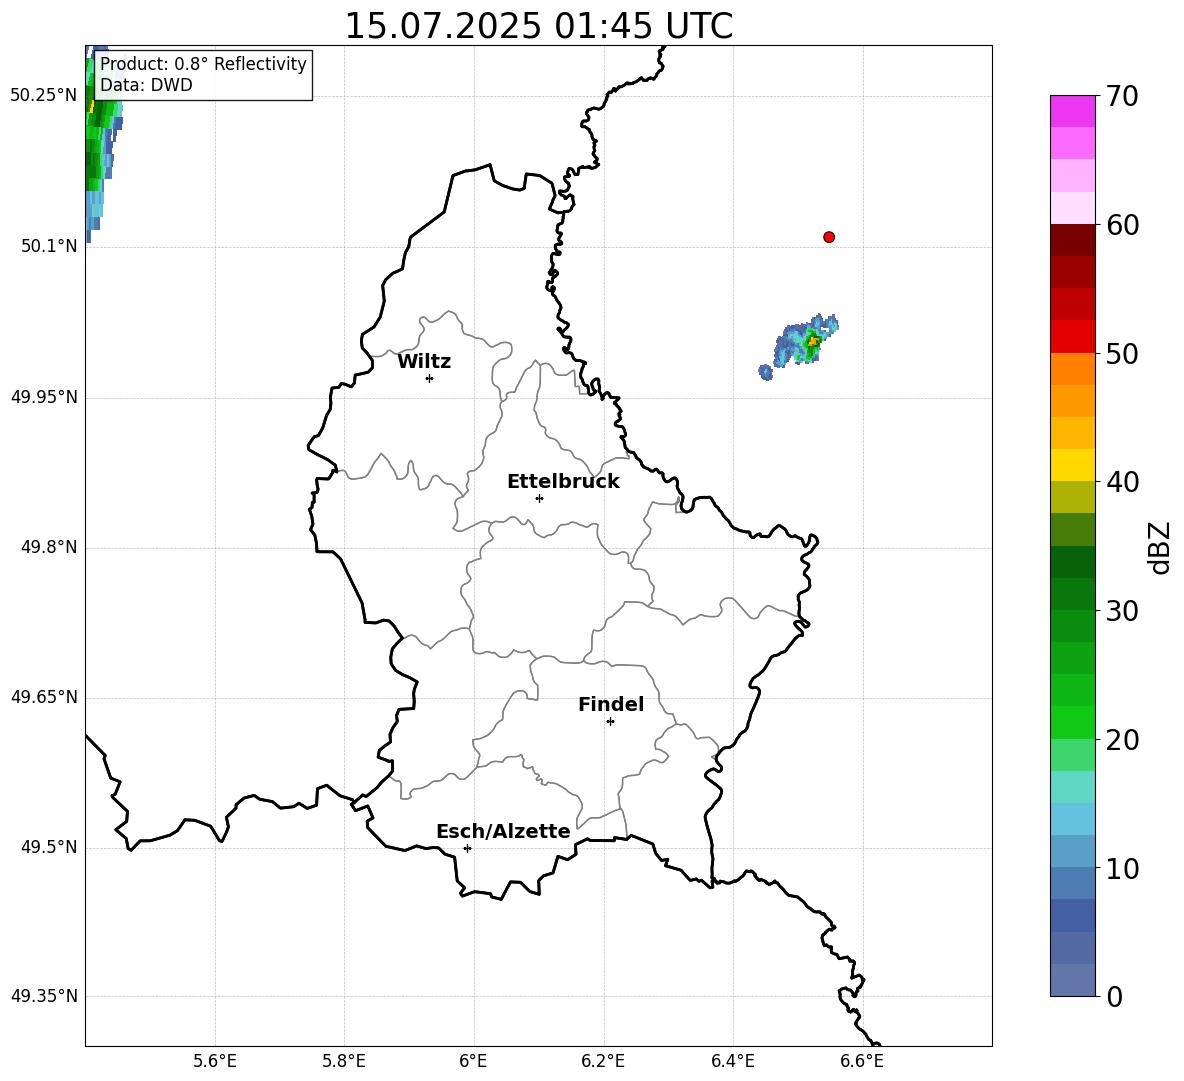1184x1081 pixels.
Task: Click the title '15.07.2025 01:45 UTC'
Action: click(538, 26)
